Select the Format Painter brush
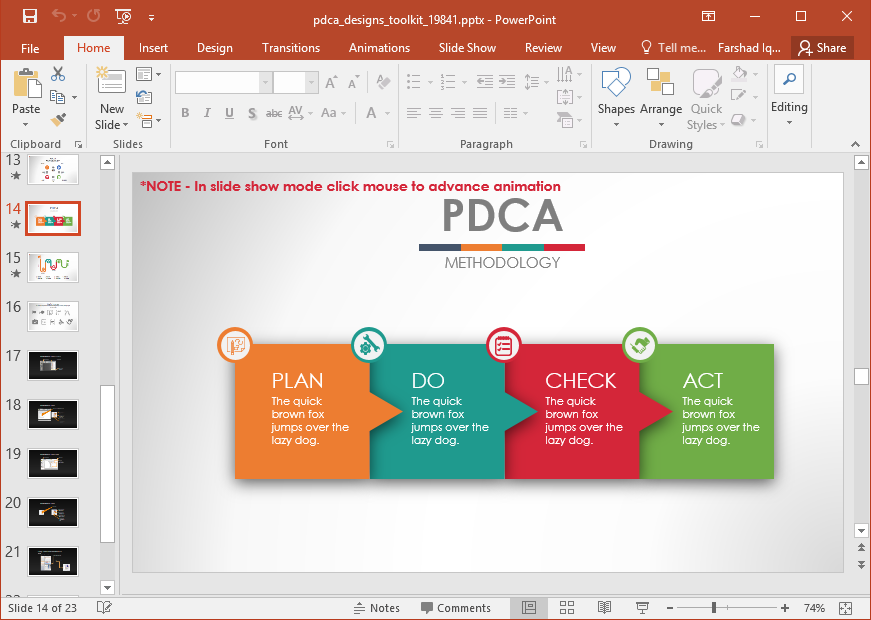 58,119
